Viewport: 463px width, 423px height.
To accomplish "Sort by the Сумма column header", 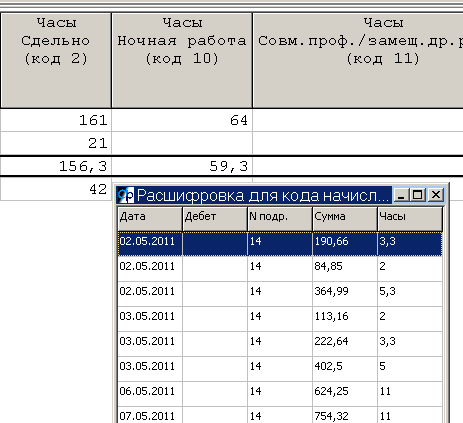I will [345, 219].
